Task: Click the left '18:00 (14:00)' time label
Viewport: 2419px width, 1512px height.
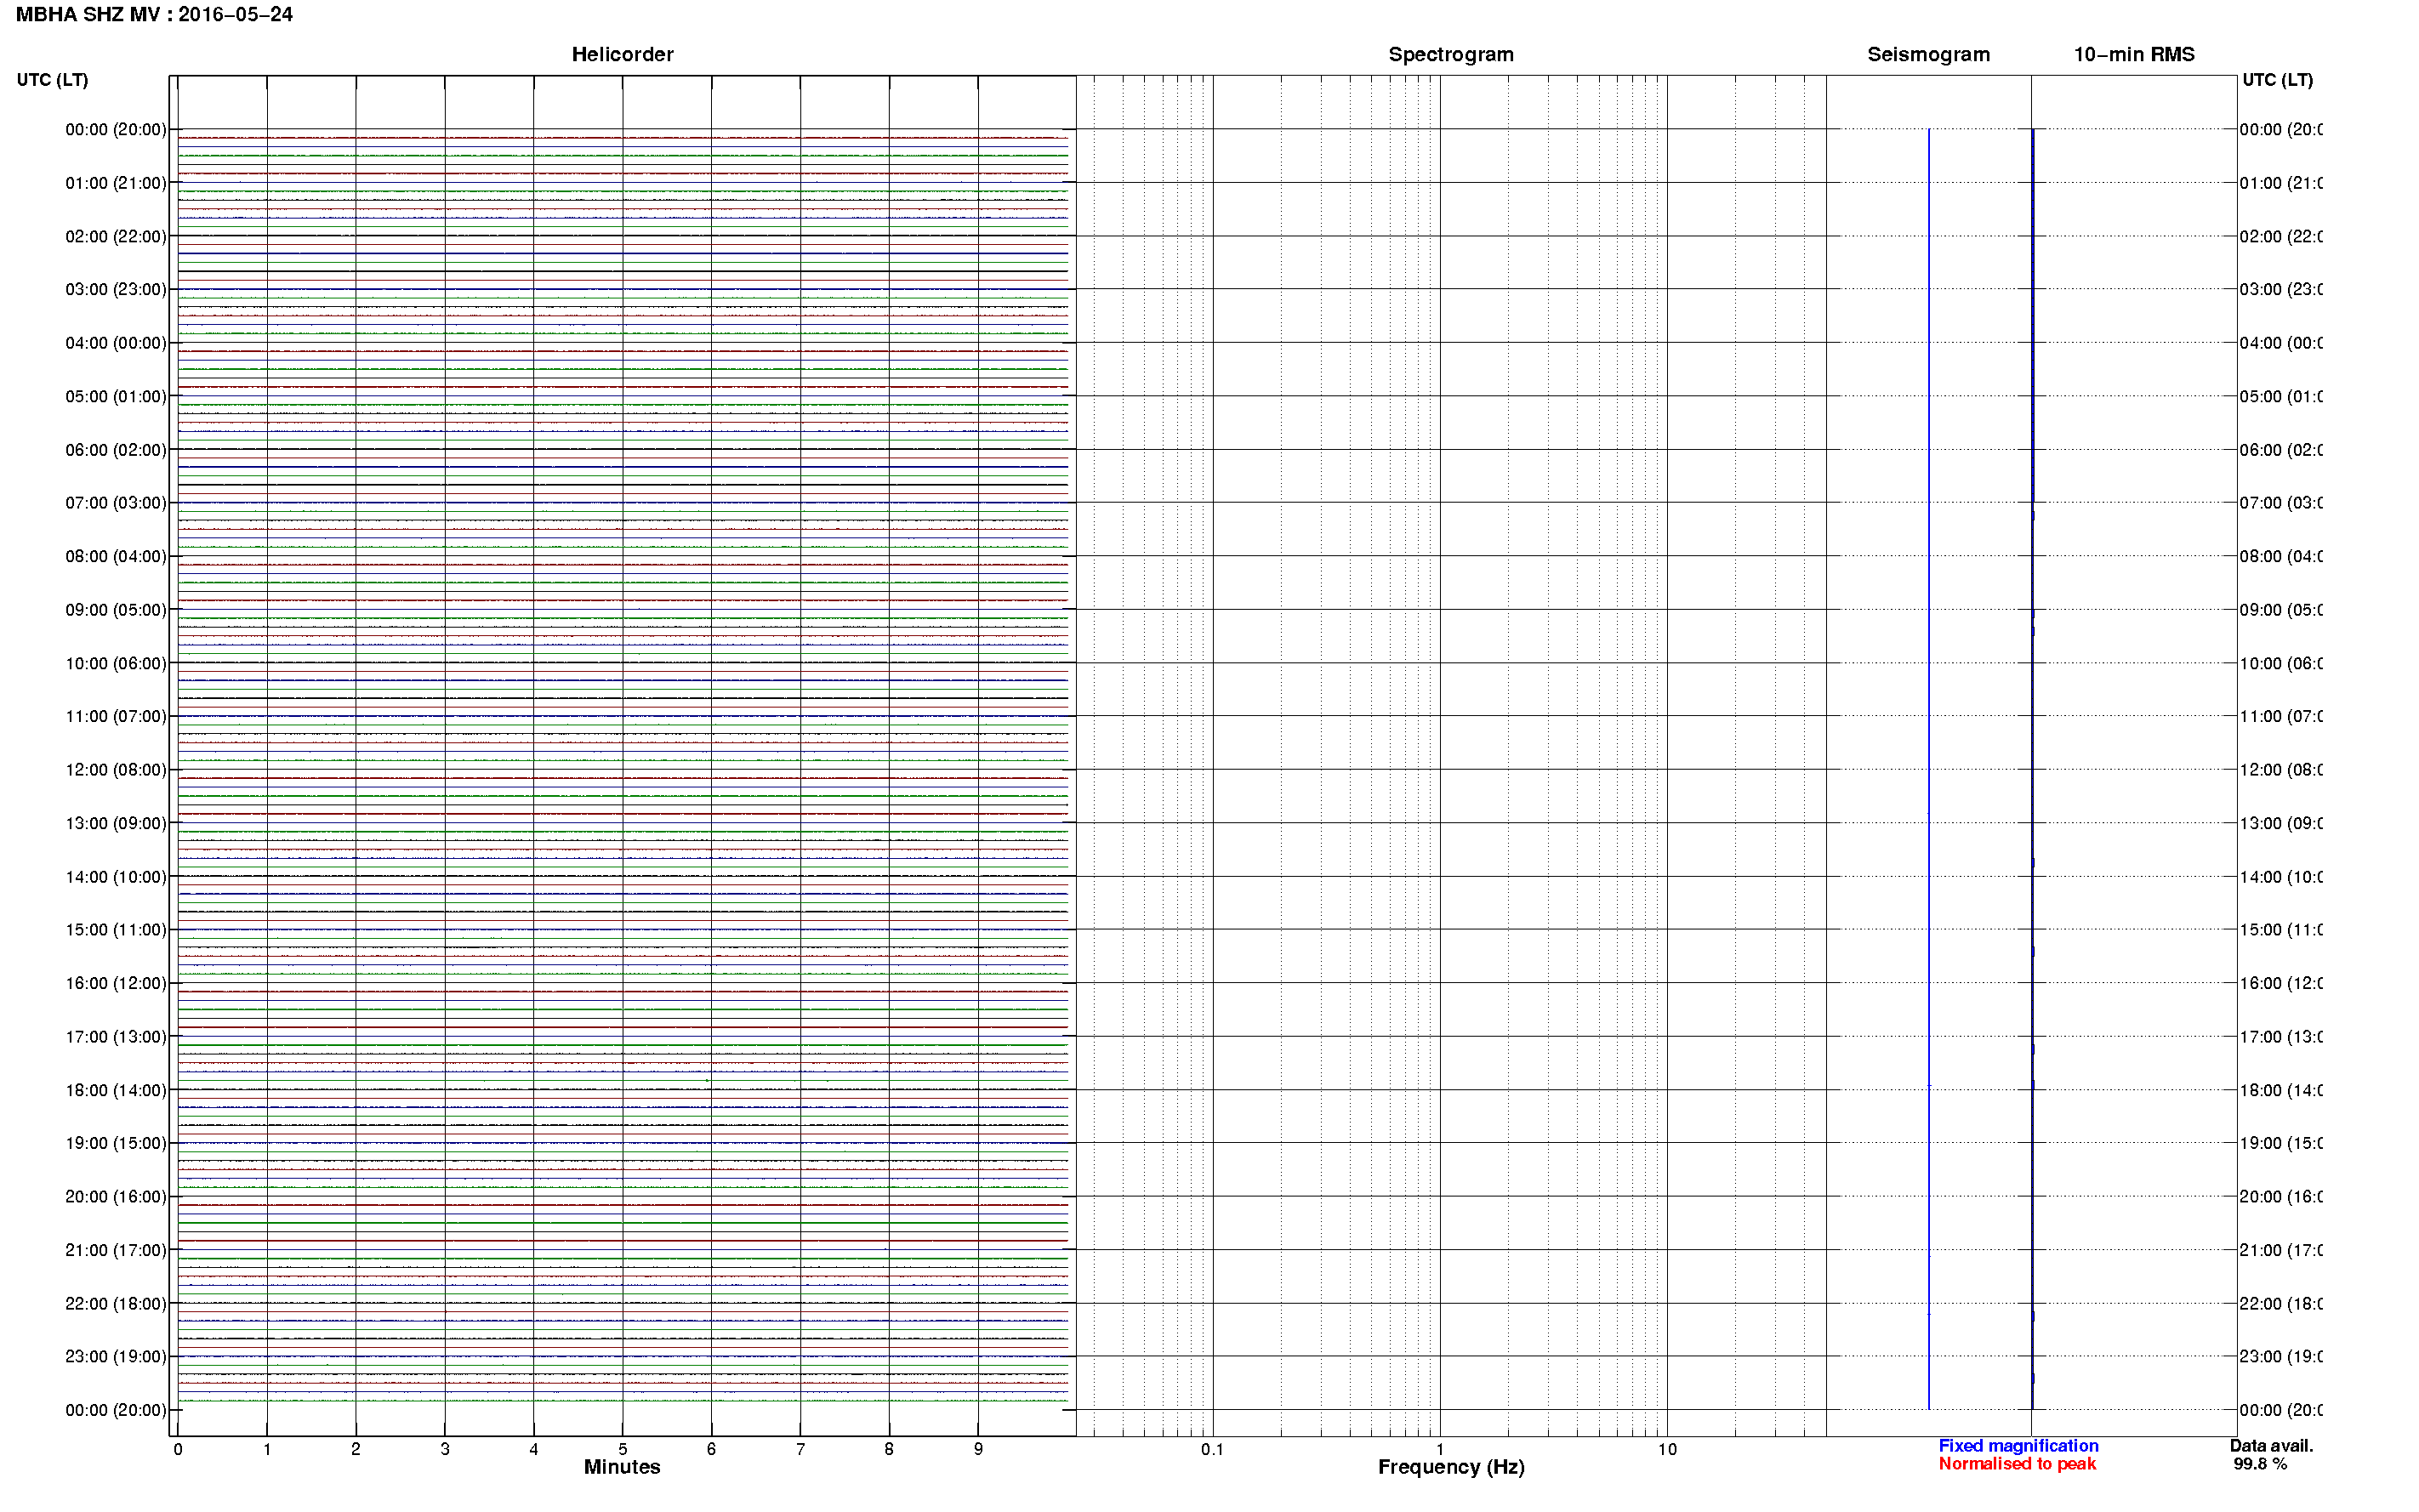Action: tap(116, 1091)
